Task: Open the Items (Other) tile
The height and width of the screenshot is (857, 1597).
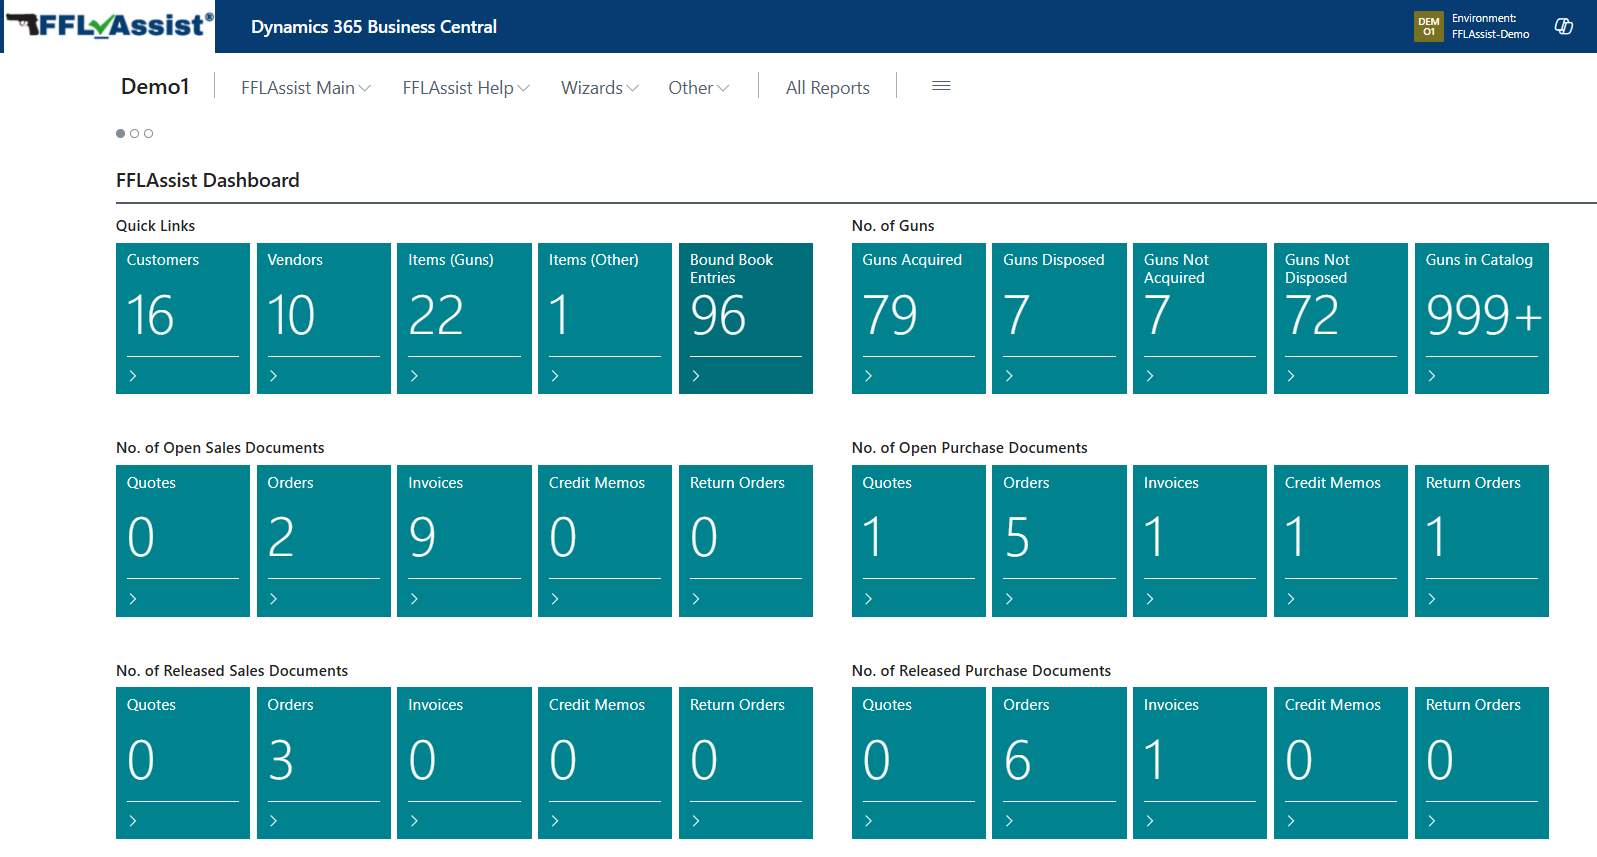Action: click(605, 318)
